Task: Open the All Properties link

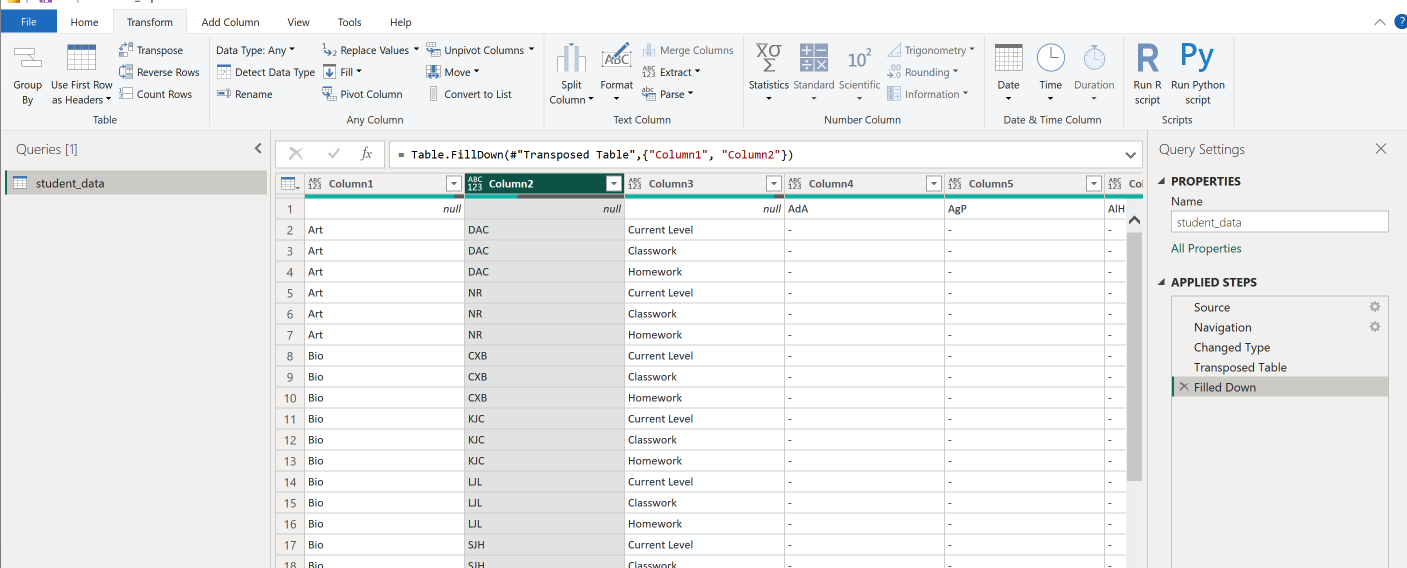Action: click(x=1206, y=248)
